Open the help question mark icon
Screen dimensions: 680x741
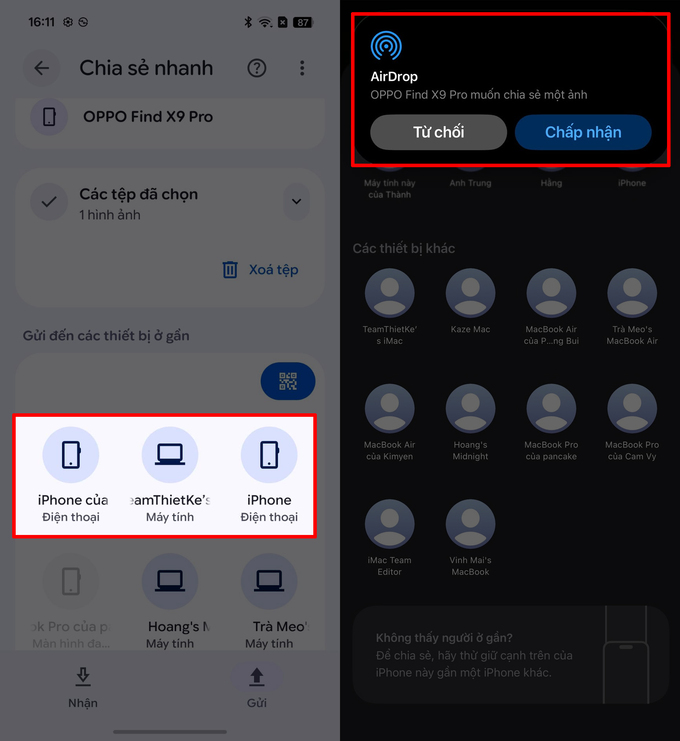(257, 69)
